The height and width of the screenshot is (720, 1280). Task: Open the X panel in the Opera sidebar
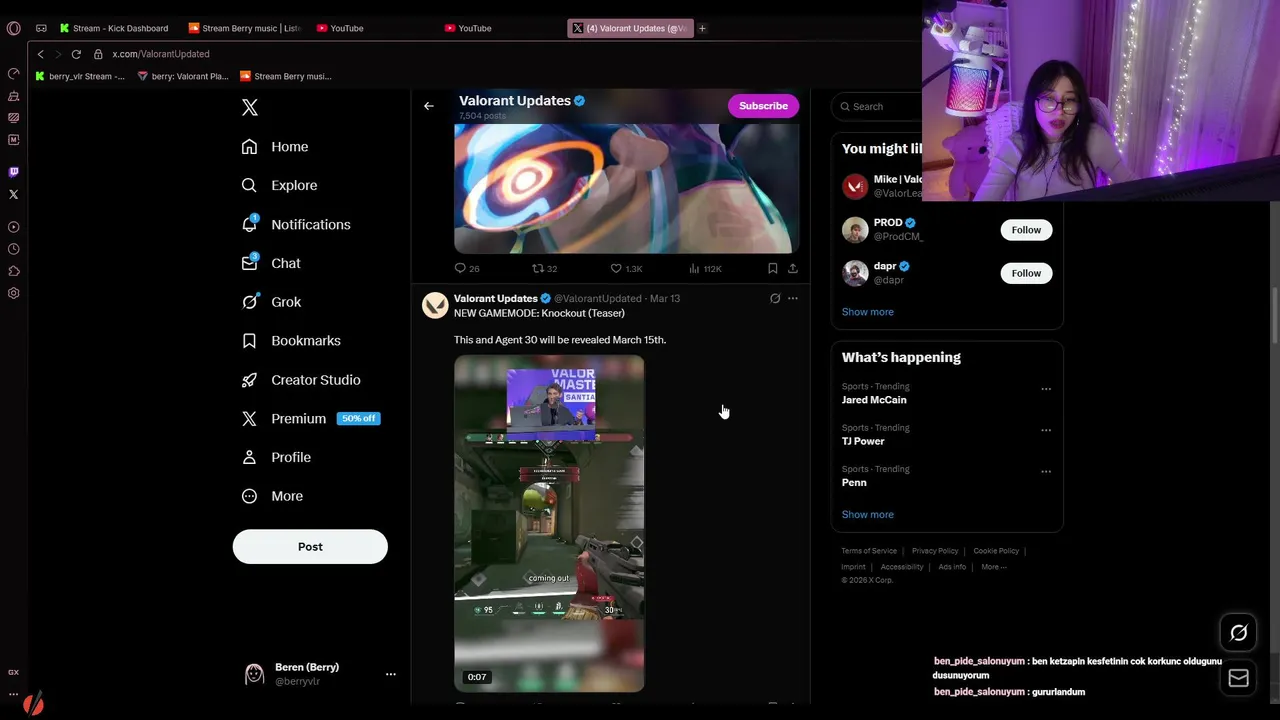[x=13, y=194]
